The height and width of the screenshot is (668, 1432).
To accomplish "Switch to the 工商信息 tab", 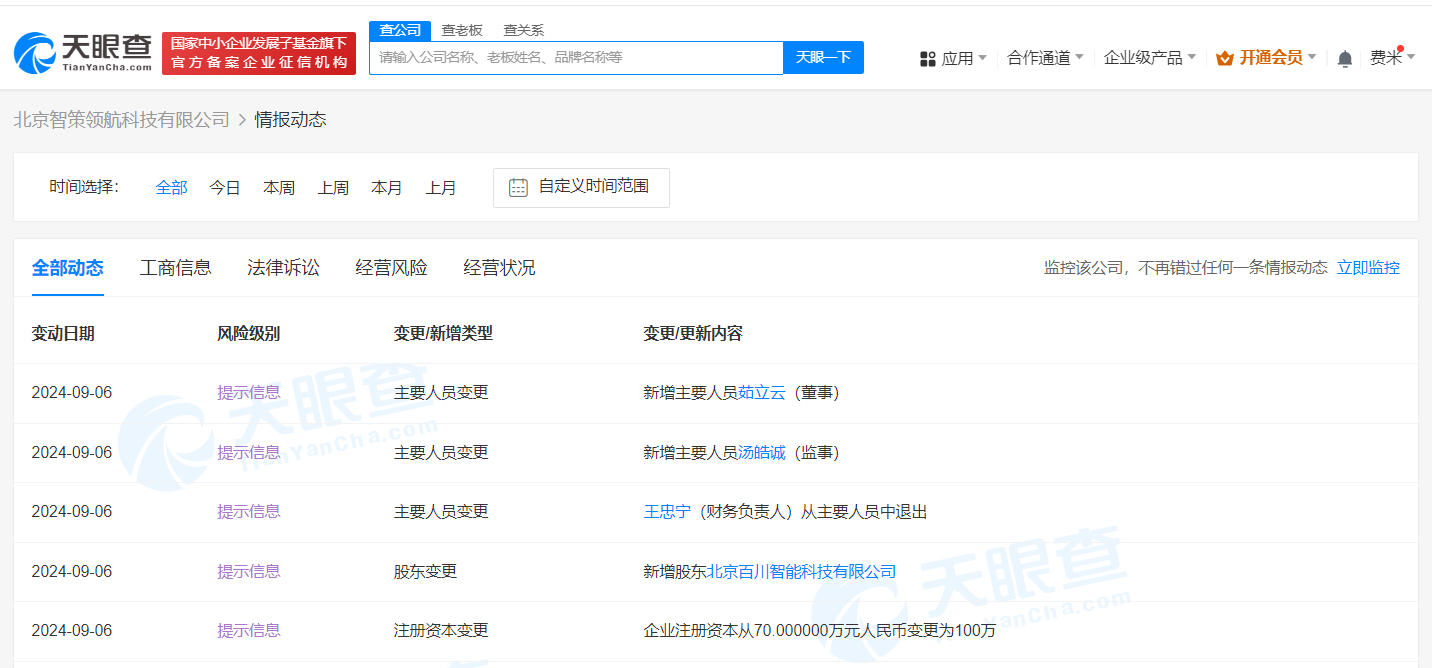I will 176,268.
